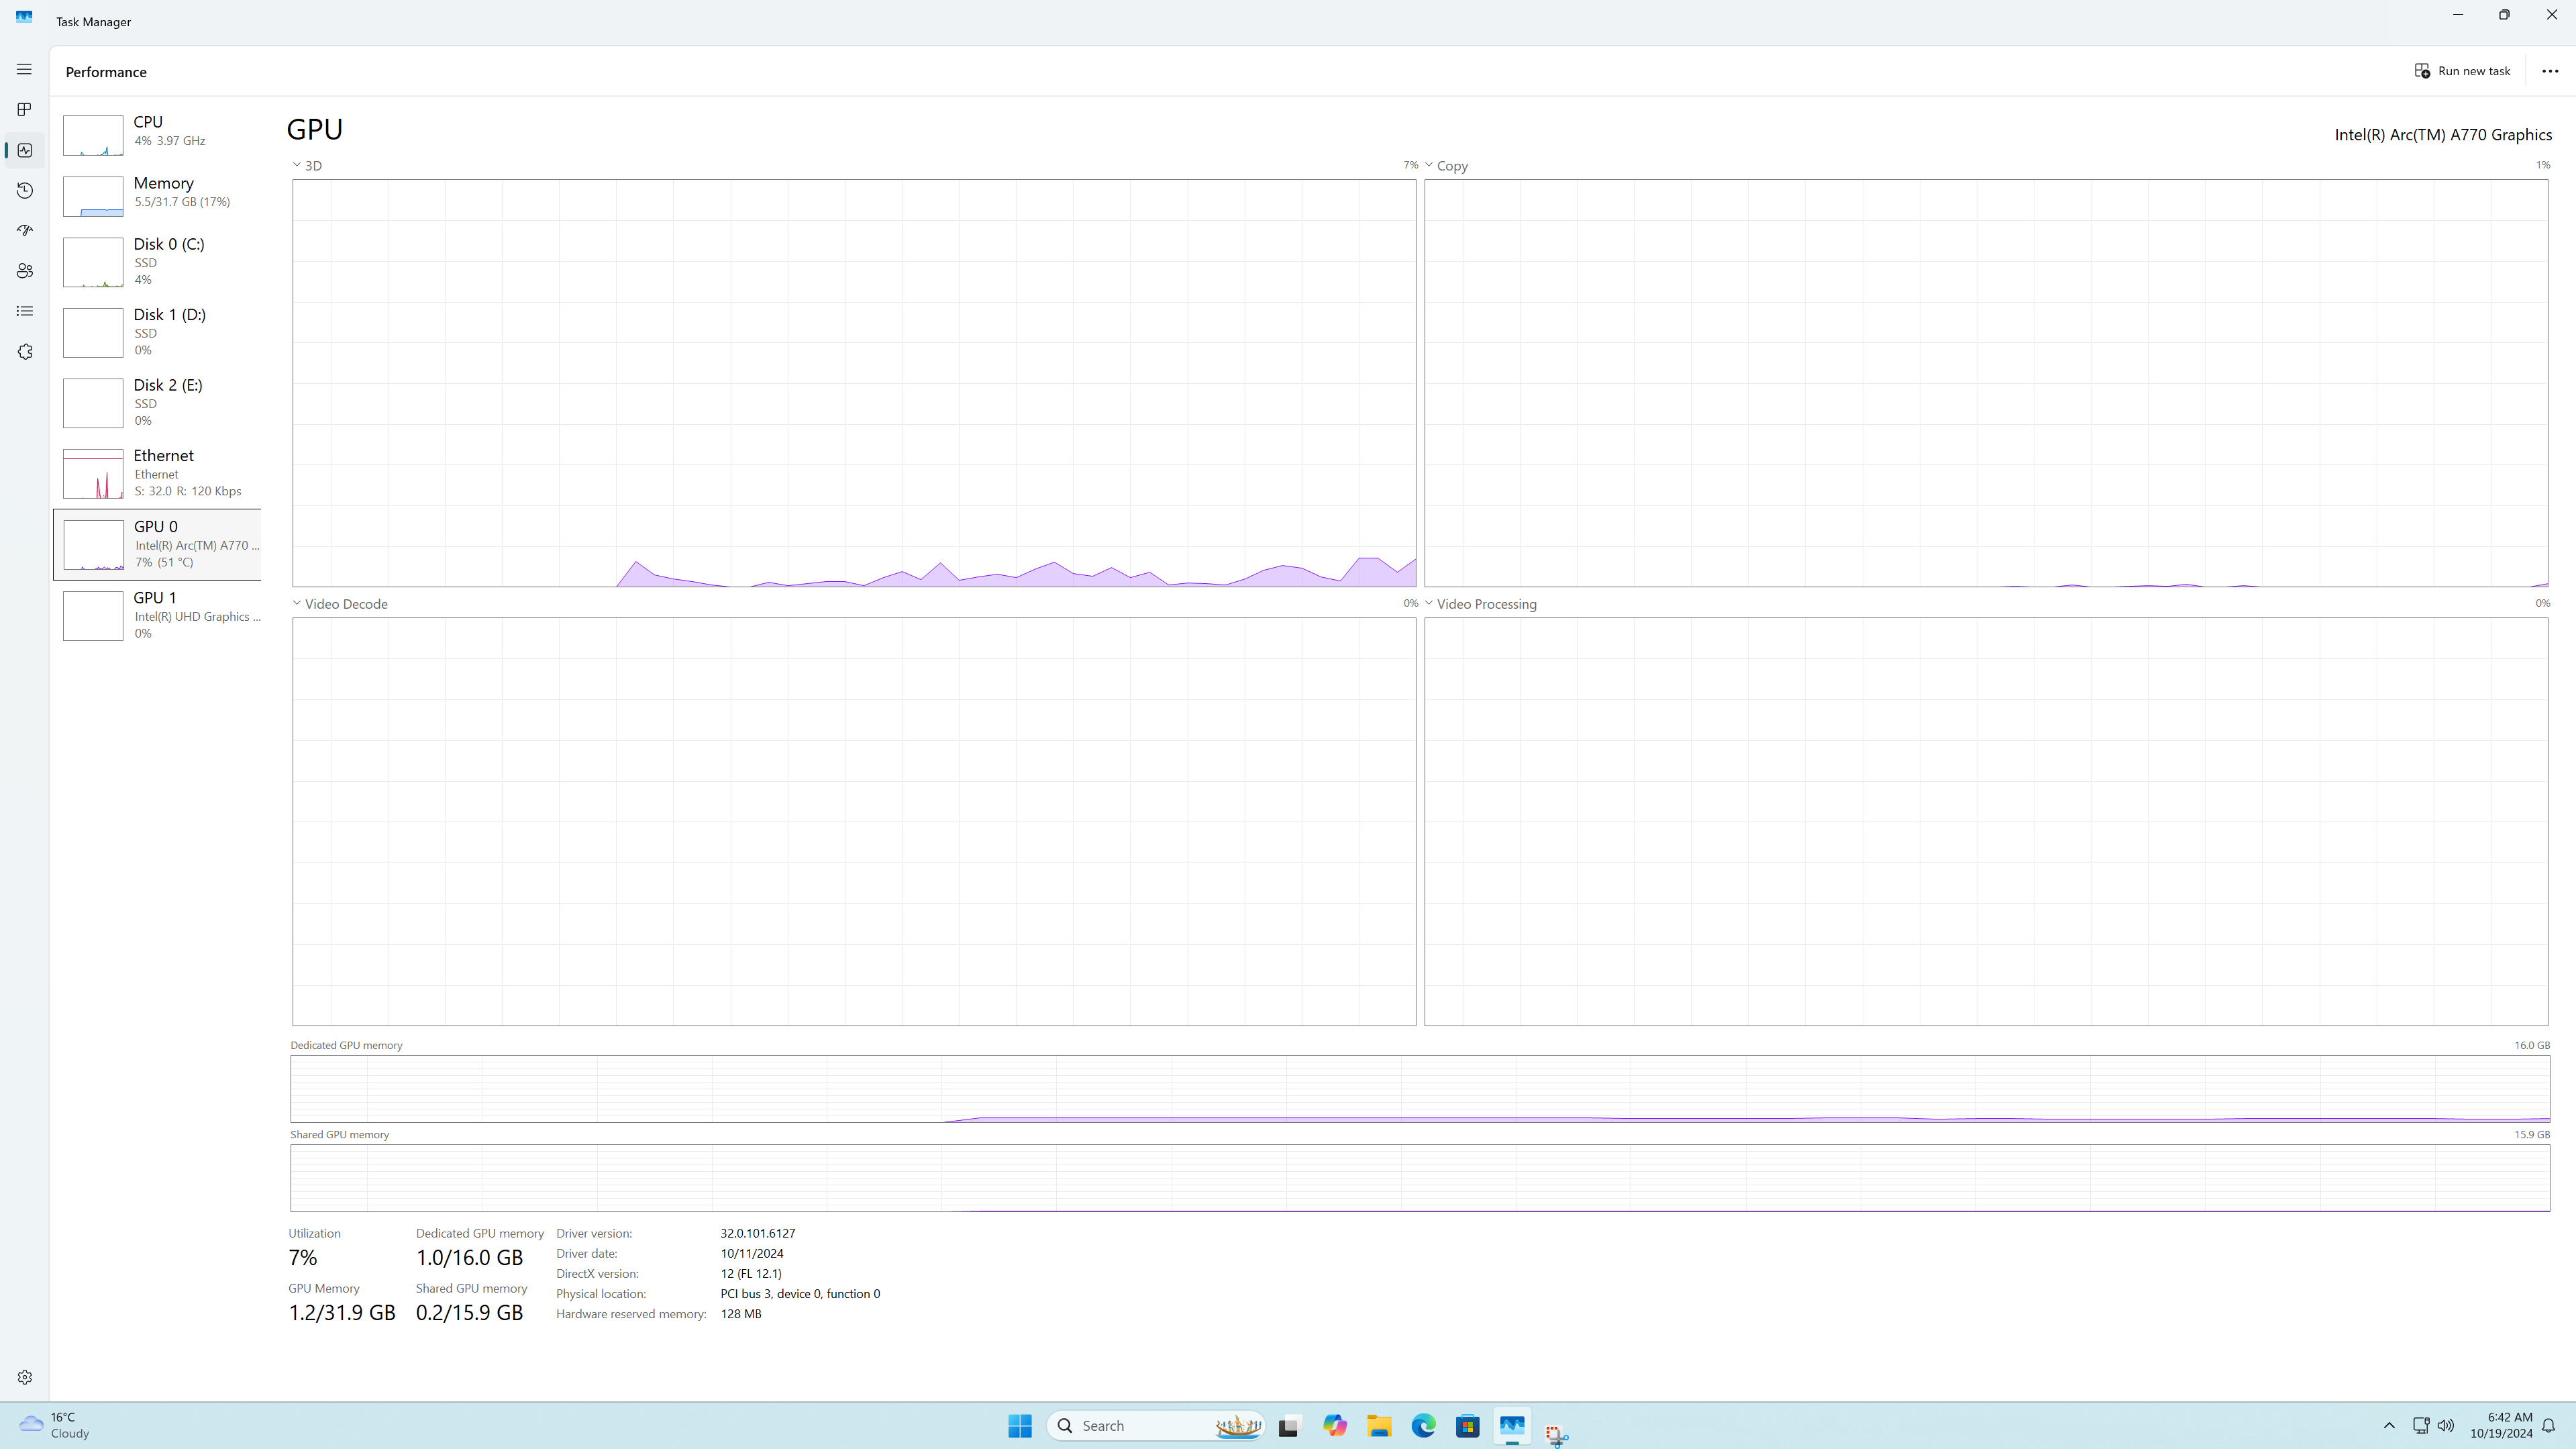Click the Physical location PCI bus value
The width and height of the screenshot is (2576, 1449).
pyautogui.click(x=800, y=1293)
